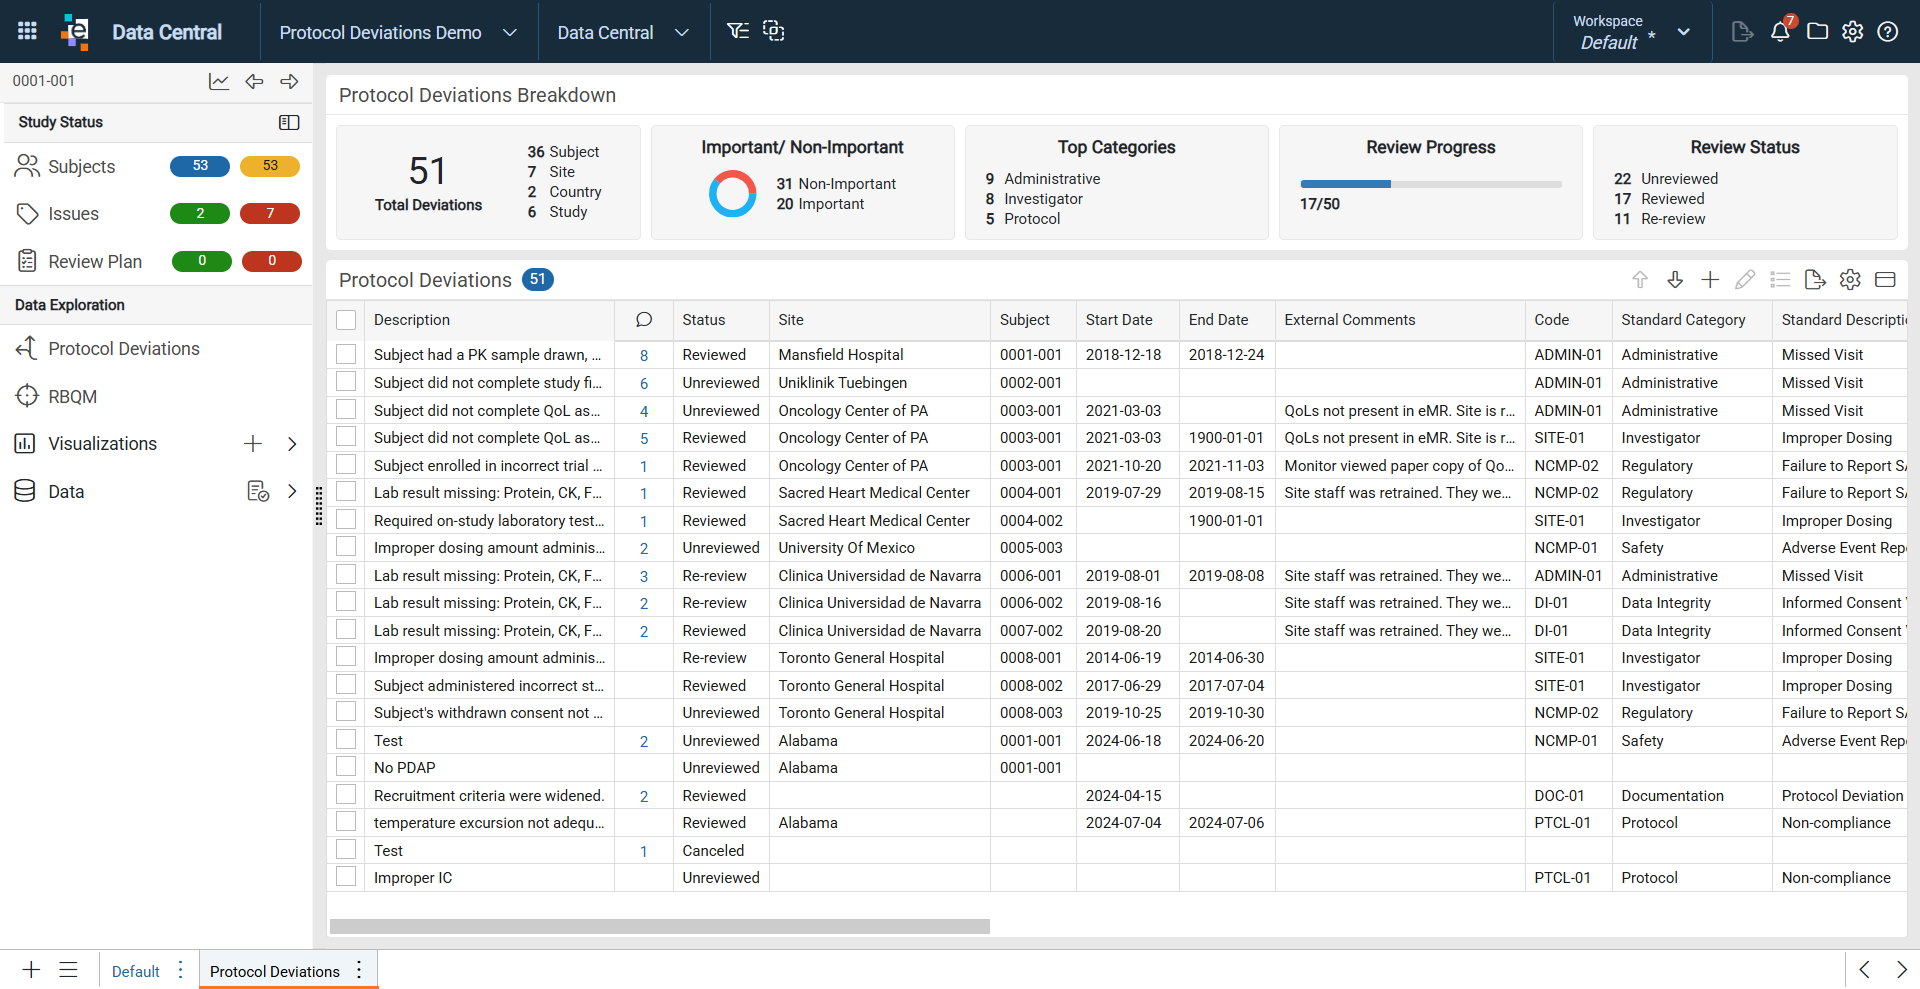Open global settings gear in top bar

coord(1853,32)
